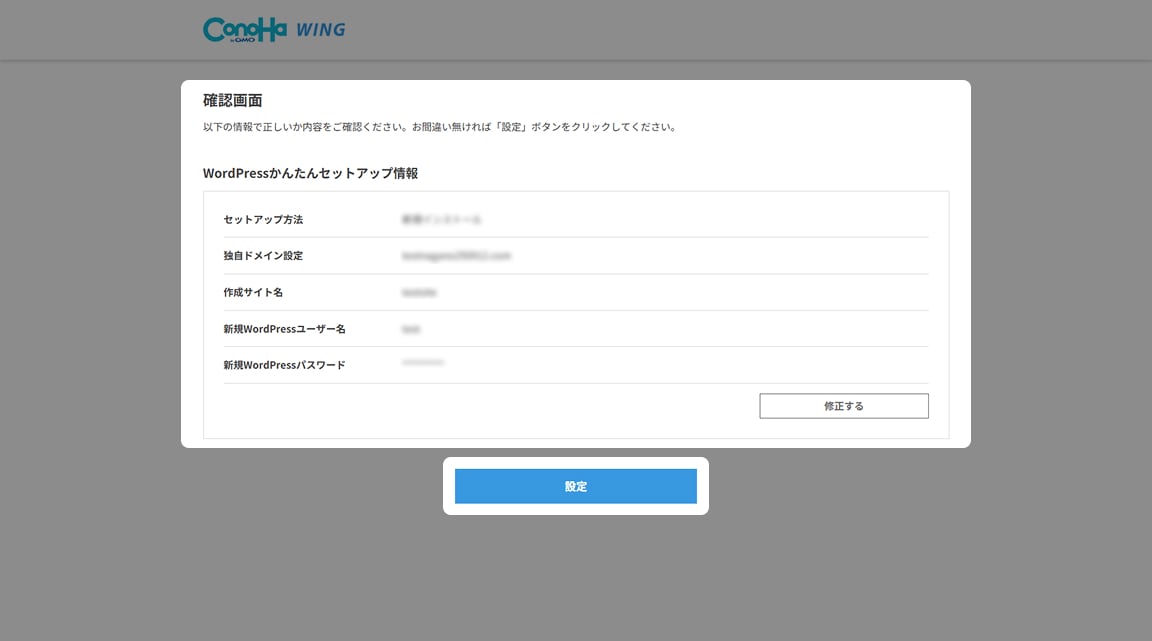Click the instruction text below 確認画面

[439, 127]
